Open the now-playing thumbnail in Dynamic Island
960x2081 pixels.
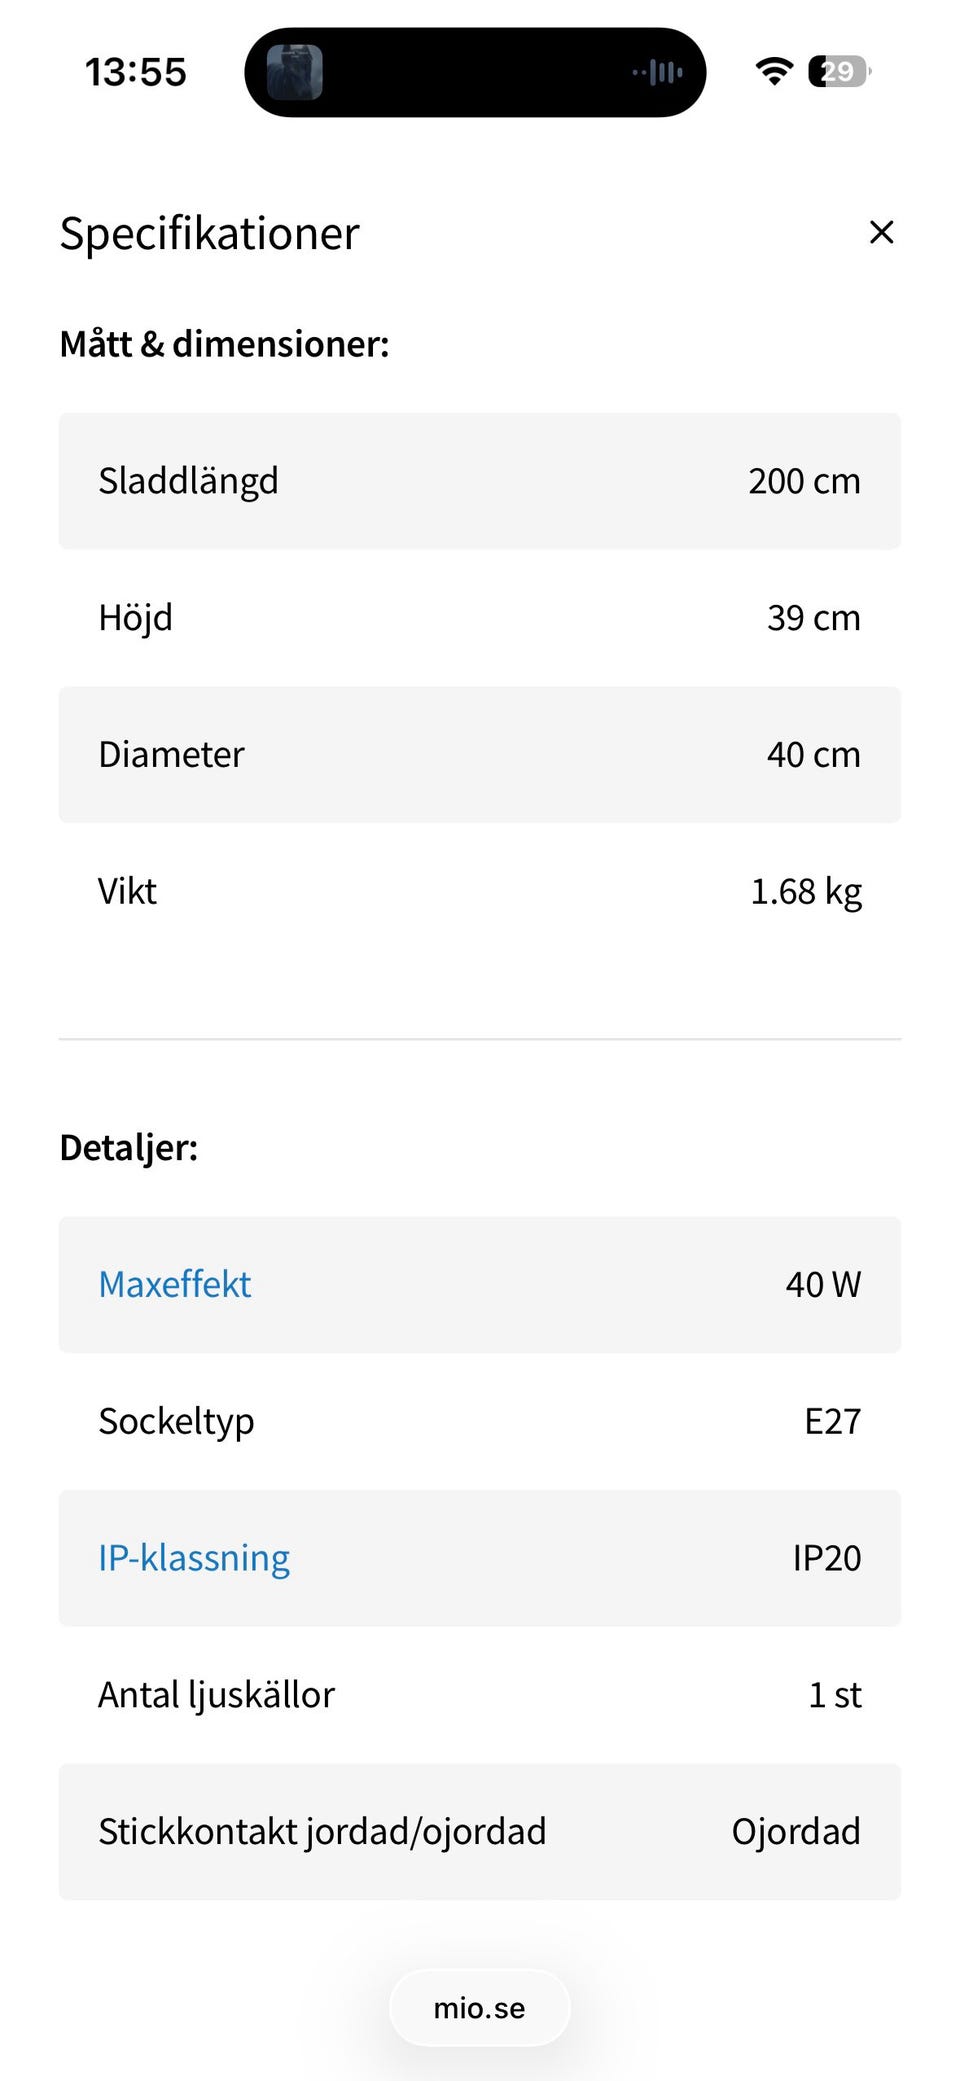(294, 72)
